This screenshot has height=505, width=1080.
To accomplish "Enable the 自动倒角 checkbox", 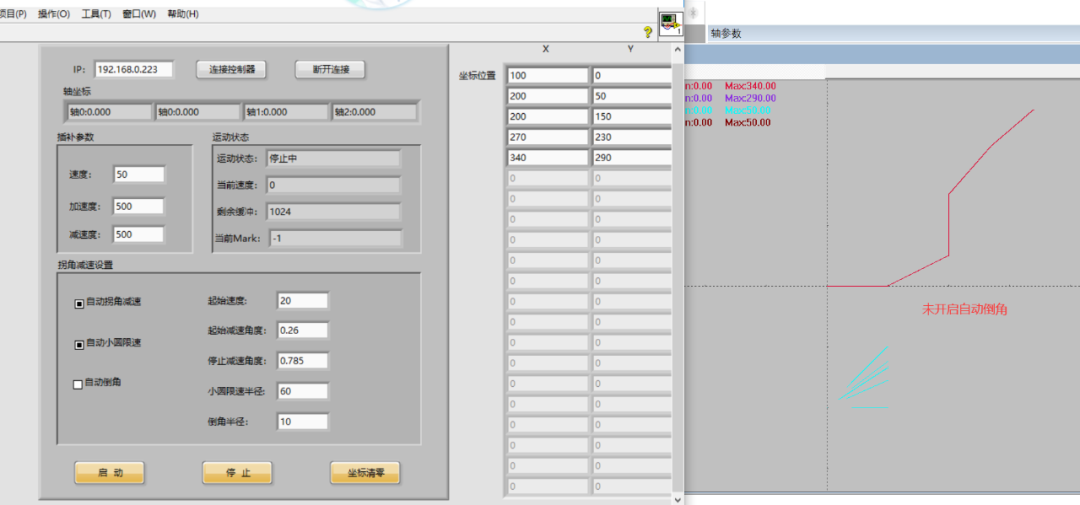I will [78, 384].
